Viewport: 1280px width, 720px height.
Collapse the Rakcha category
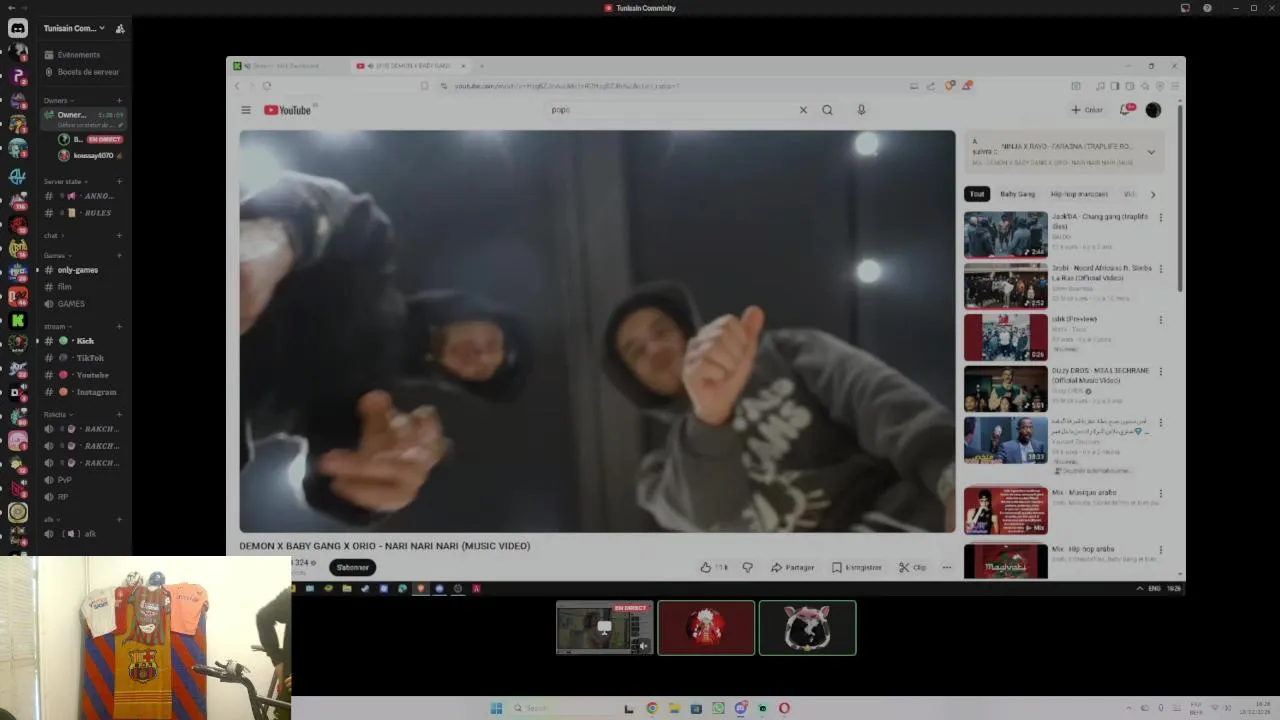pos(57,414)
